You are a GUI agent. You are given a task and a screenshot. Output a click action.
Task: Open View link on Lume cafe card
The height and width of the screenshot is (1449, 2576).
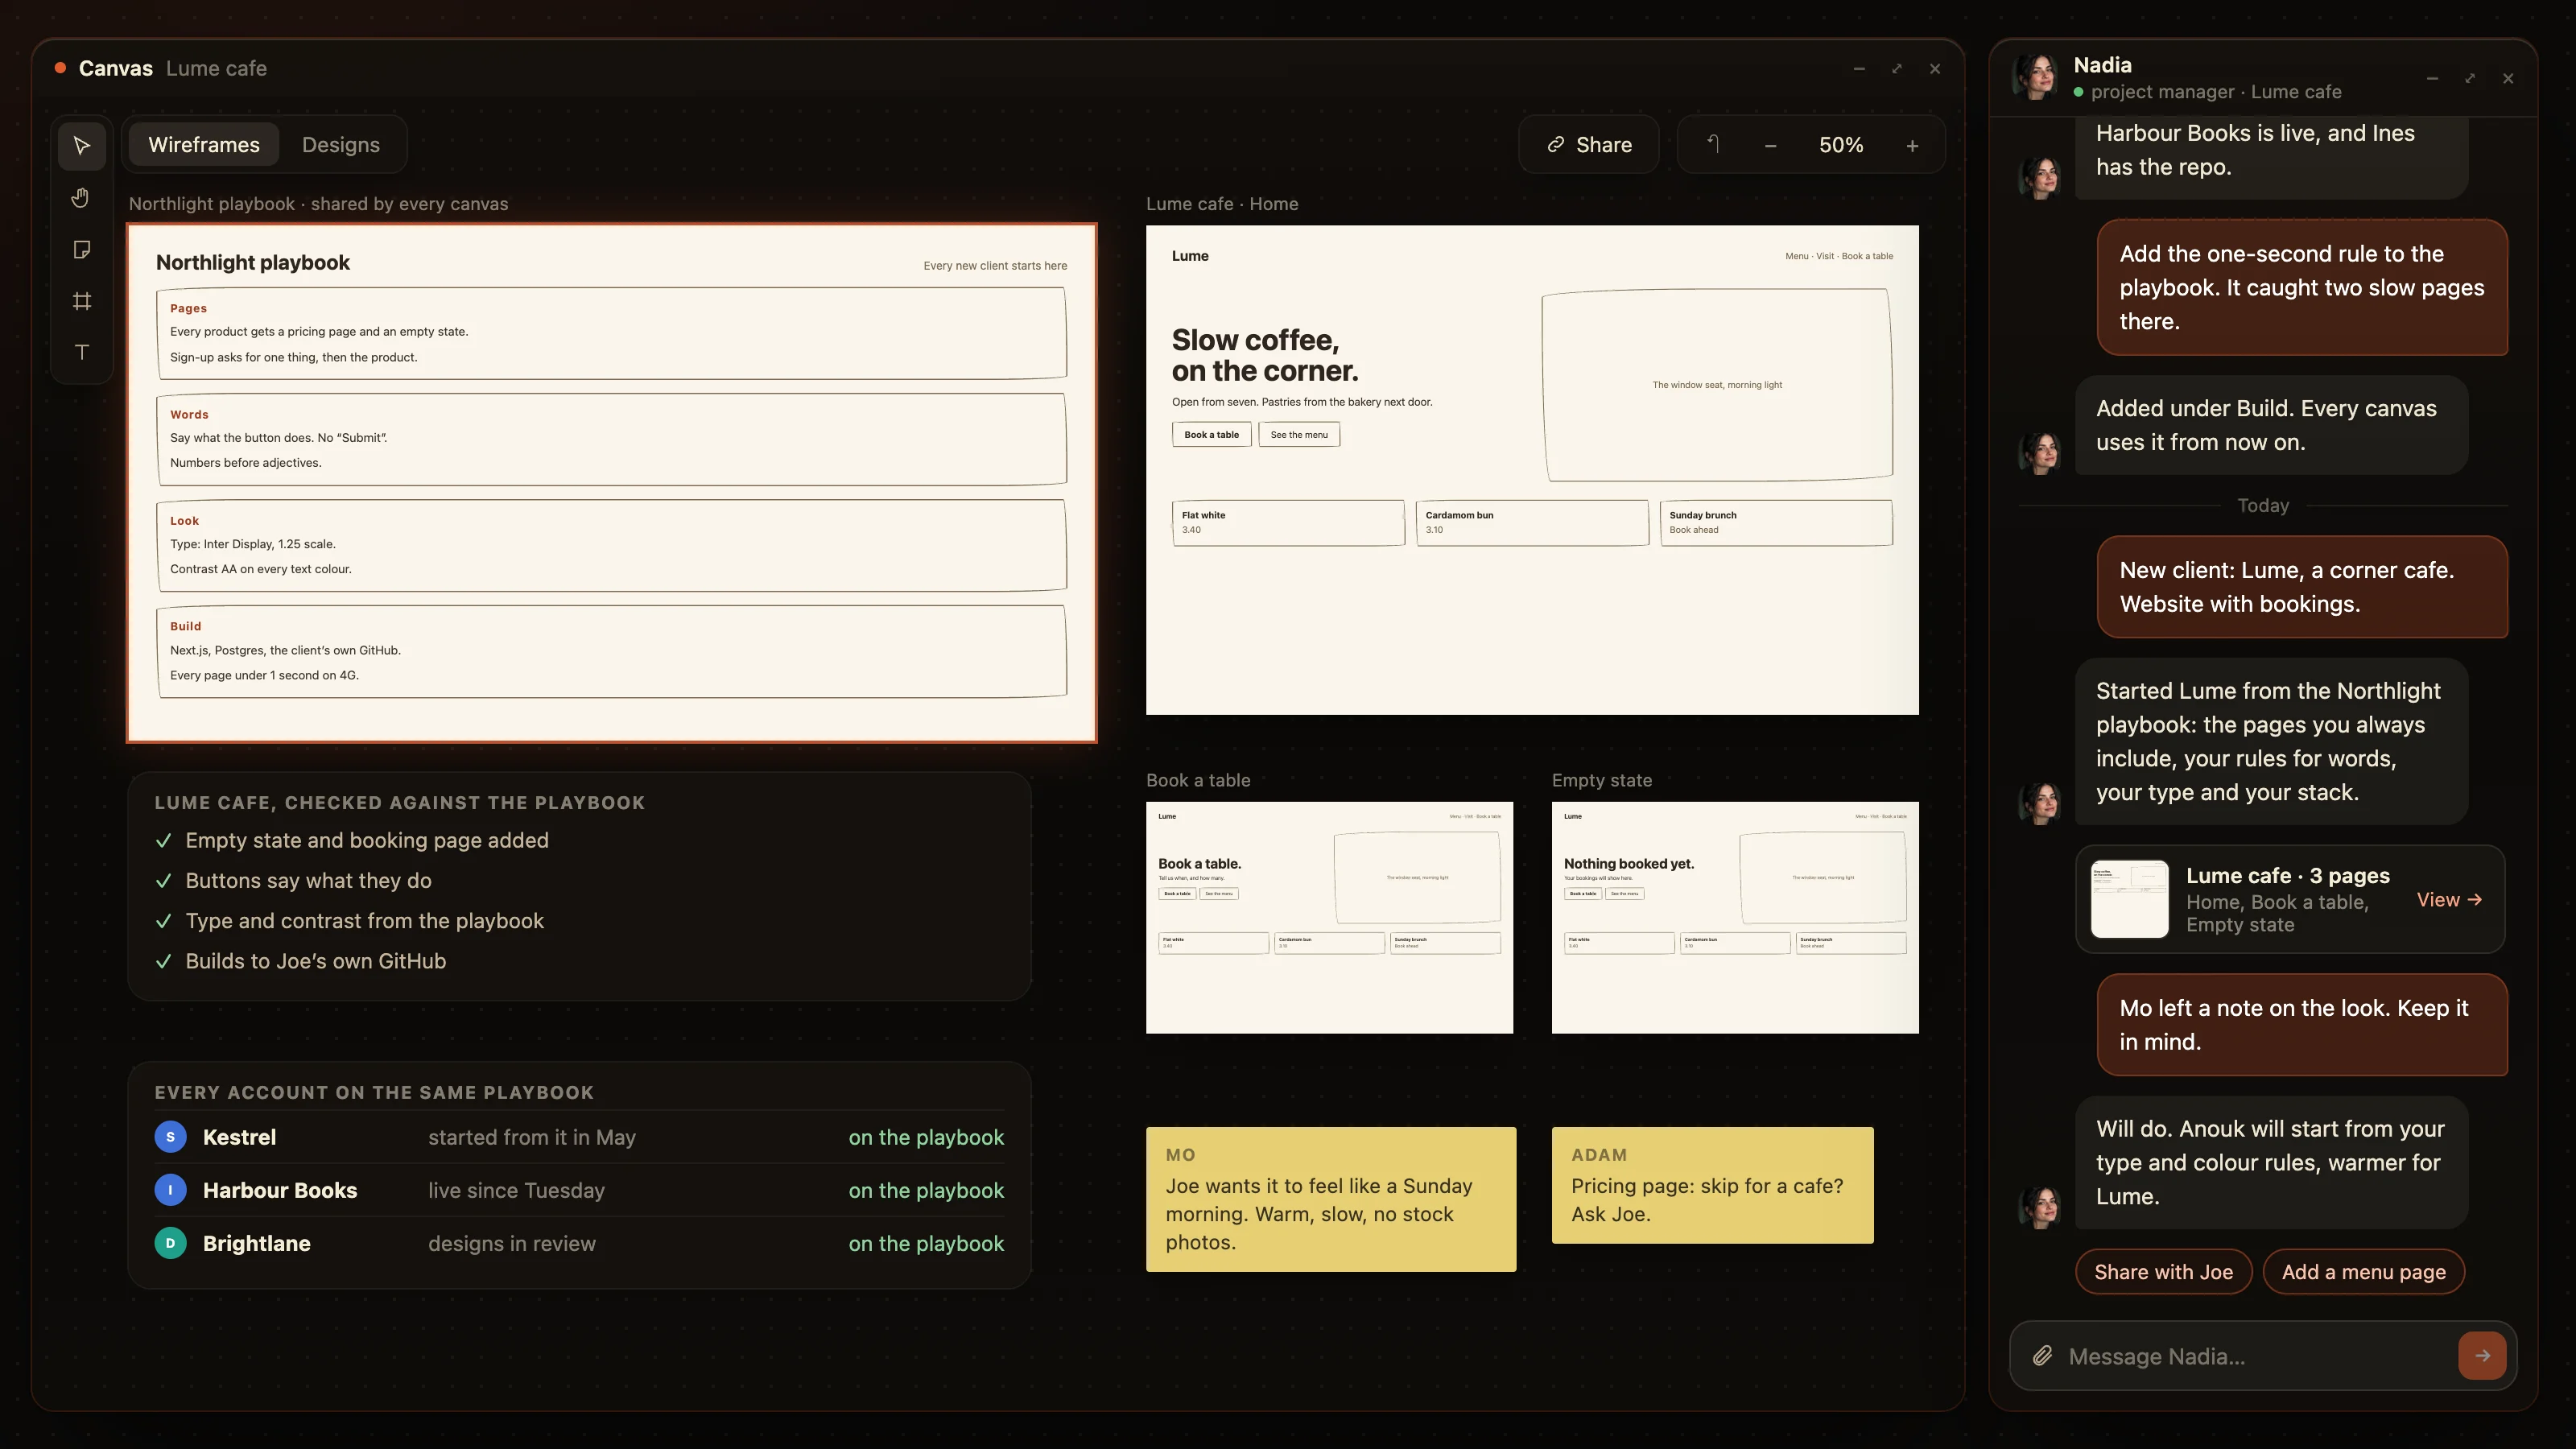(2449, 899)
